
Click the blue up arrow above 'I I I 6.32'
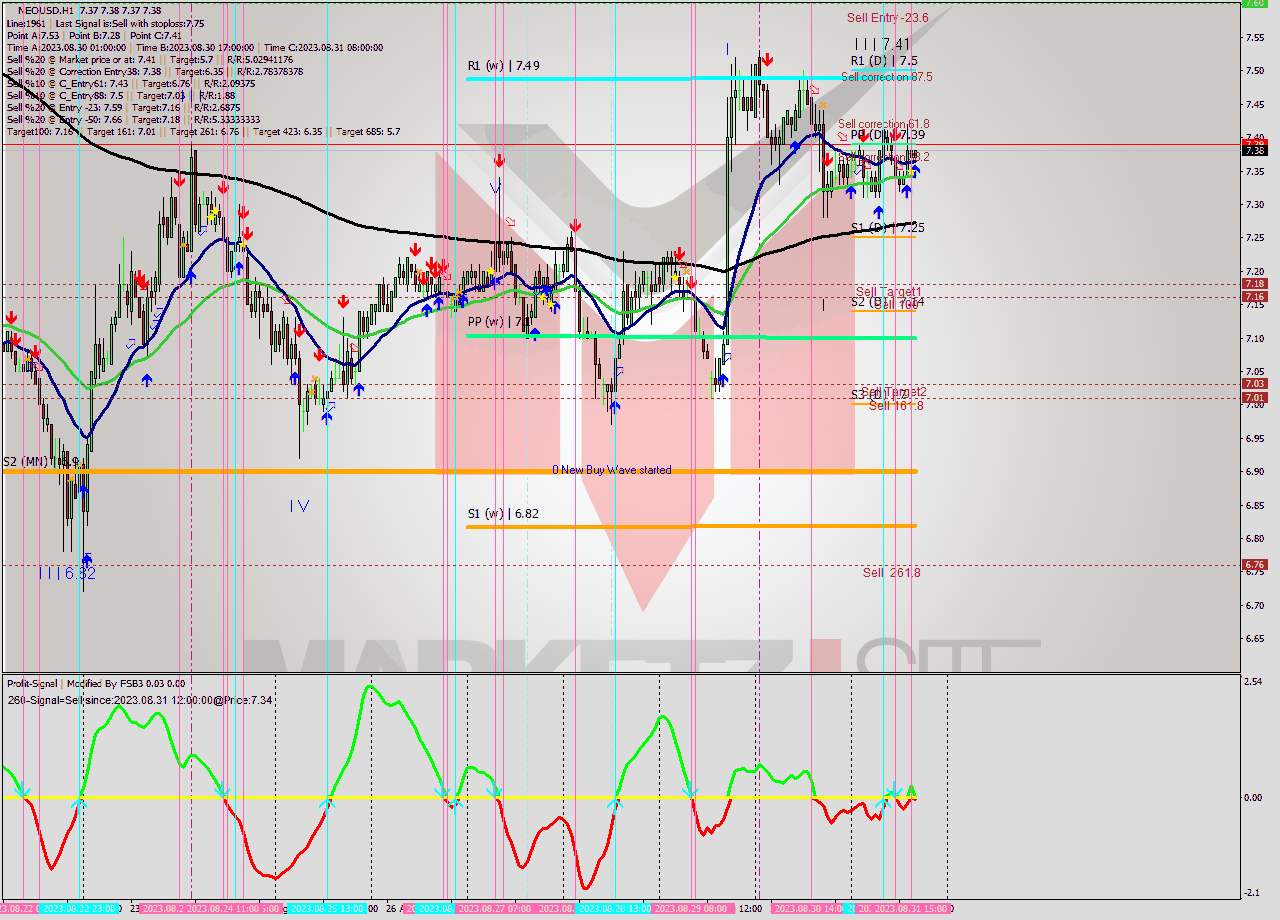click(x=87, y=560)
